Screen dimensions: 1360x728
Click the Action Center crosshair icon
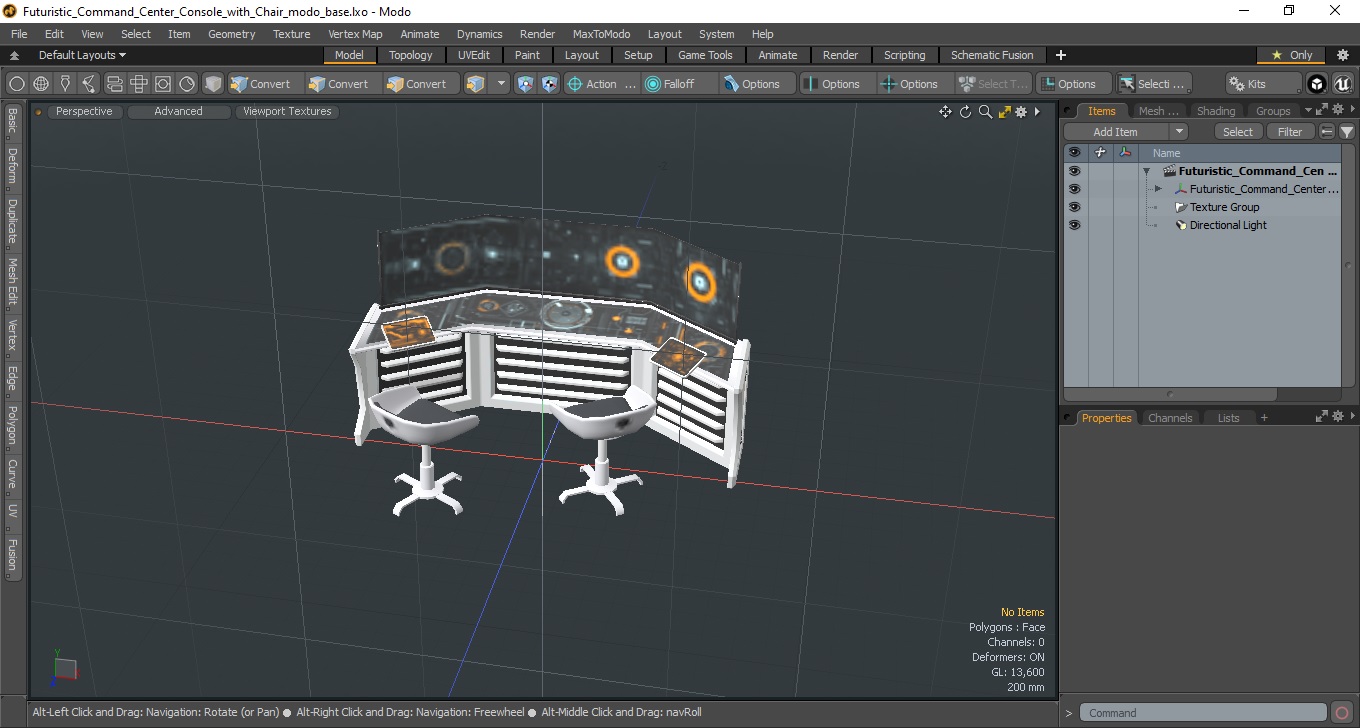click(575, 84)
